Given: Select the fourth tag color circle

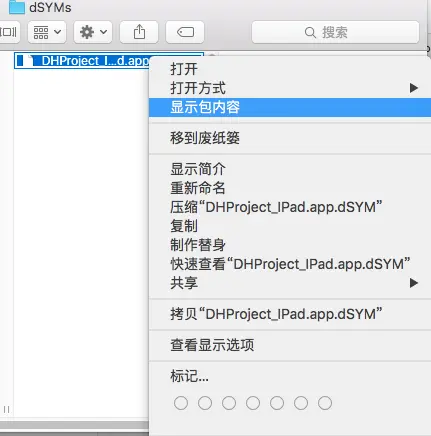Looking at the screenshot, I should coord(253,403).
